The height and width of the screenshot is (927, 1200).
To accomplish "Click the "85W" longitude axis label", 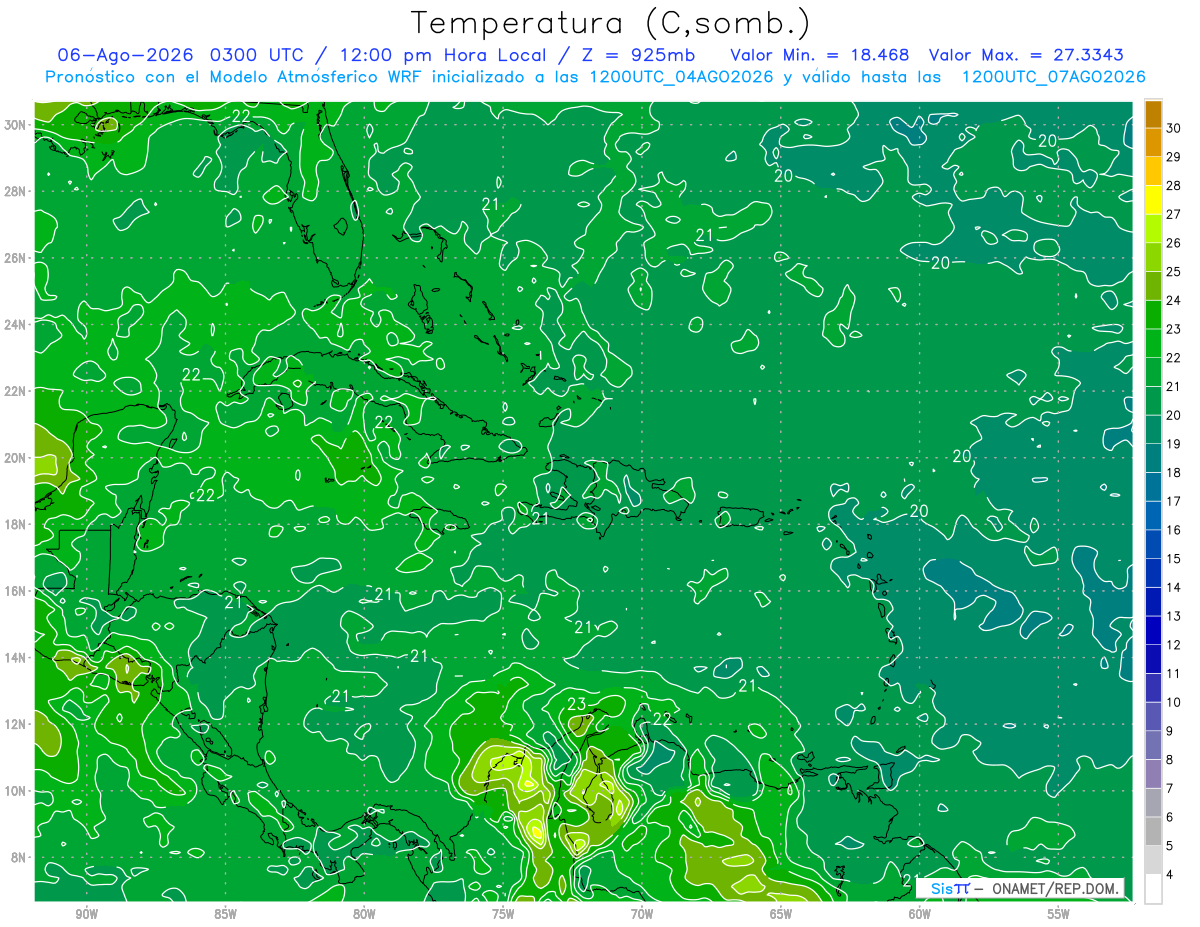I will pos(225,913).
